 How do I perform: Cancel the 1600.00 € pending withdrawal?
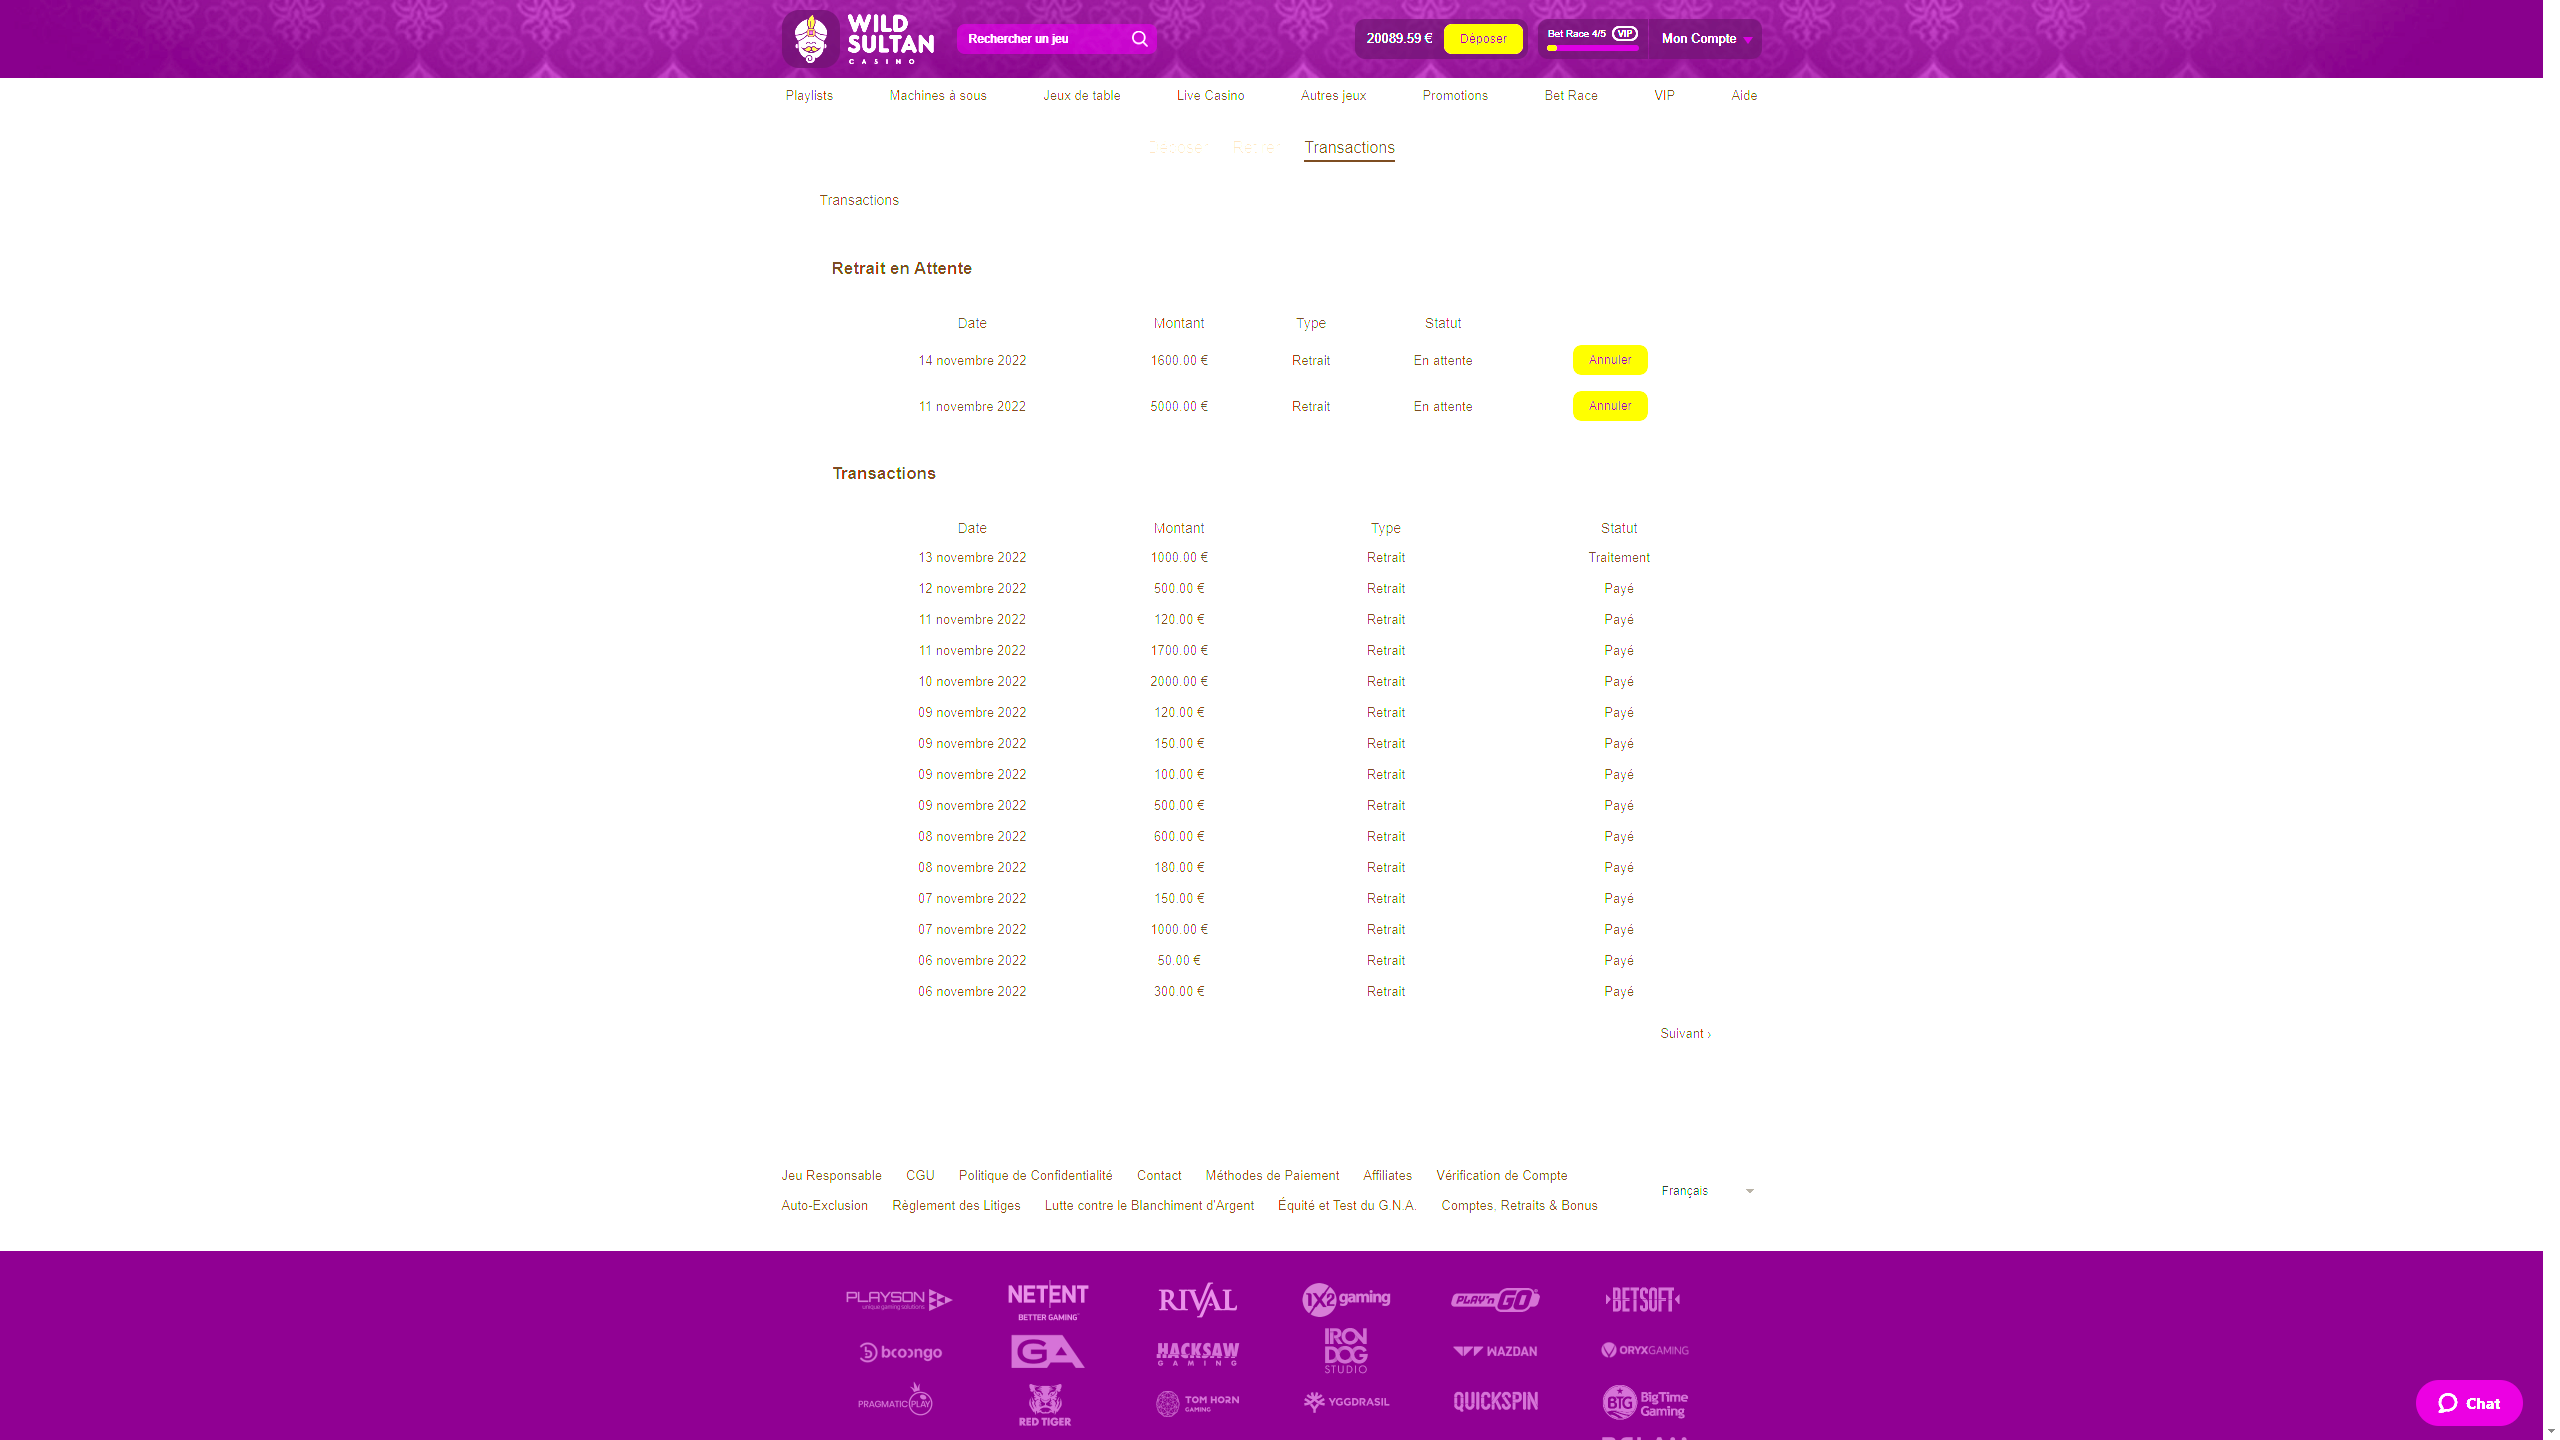click(x=1609, y=360)
